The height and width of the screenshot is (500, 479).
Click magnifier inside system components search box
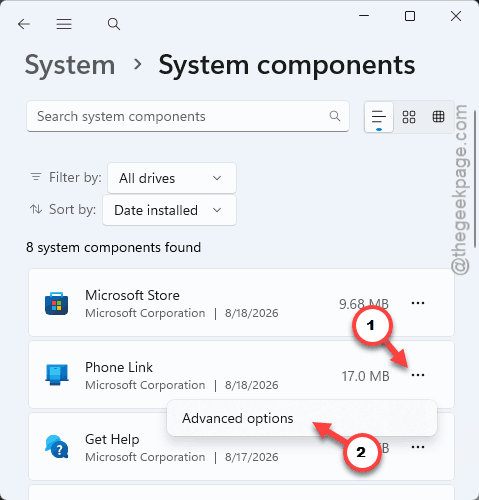(x=335, y=116)
